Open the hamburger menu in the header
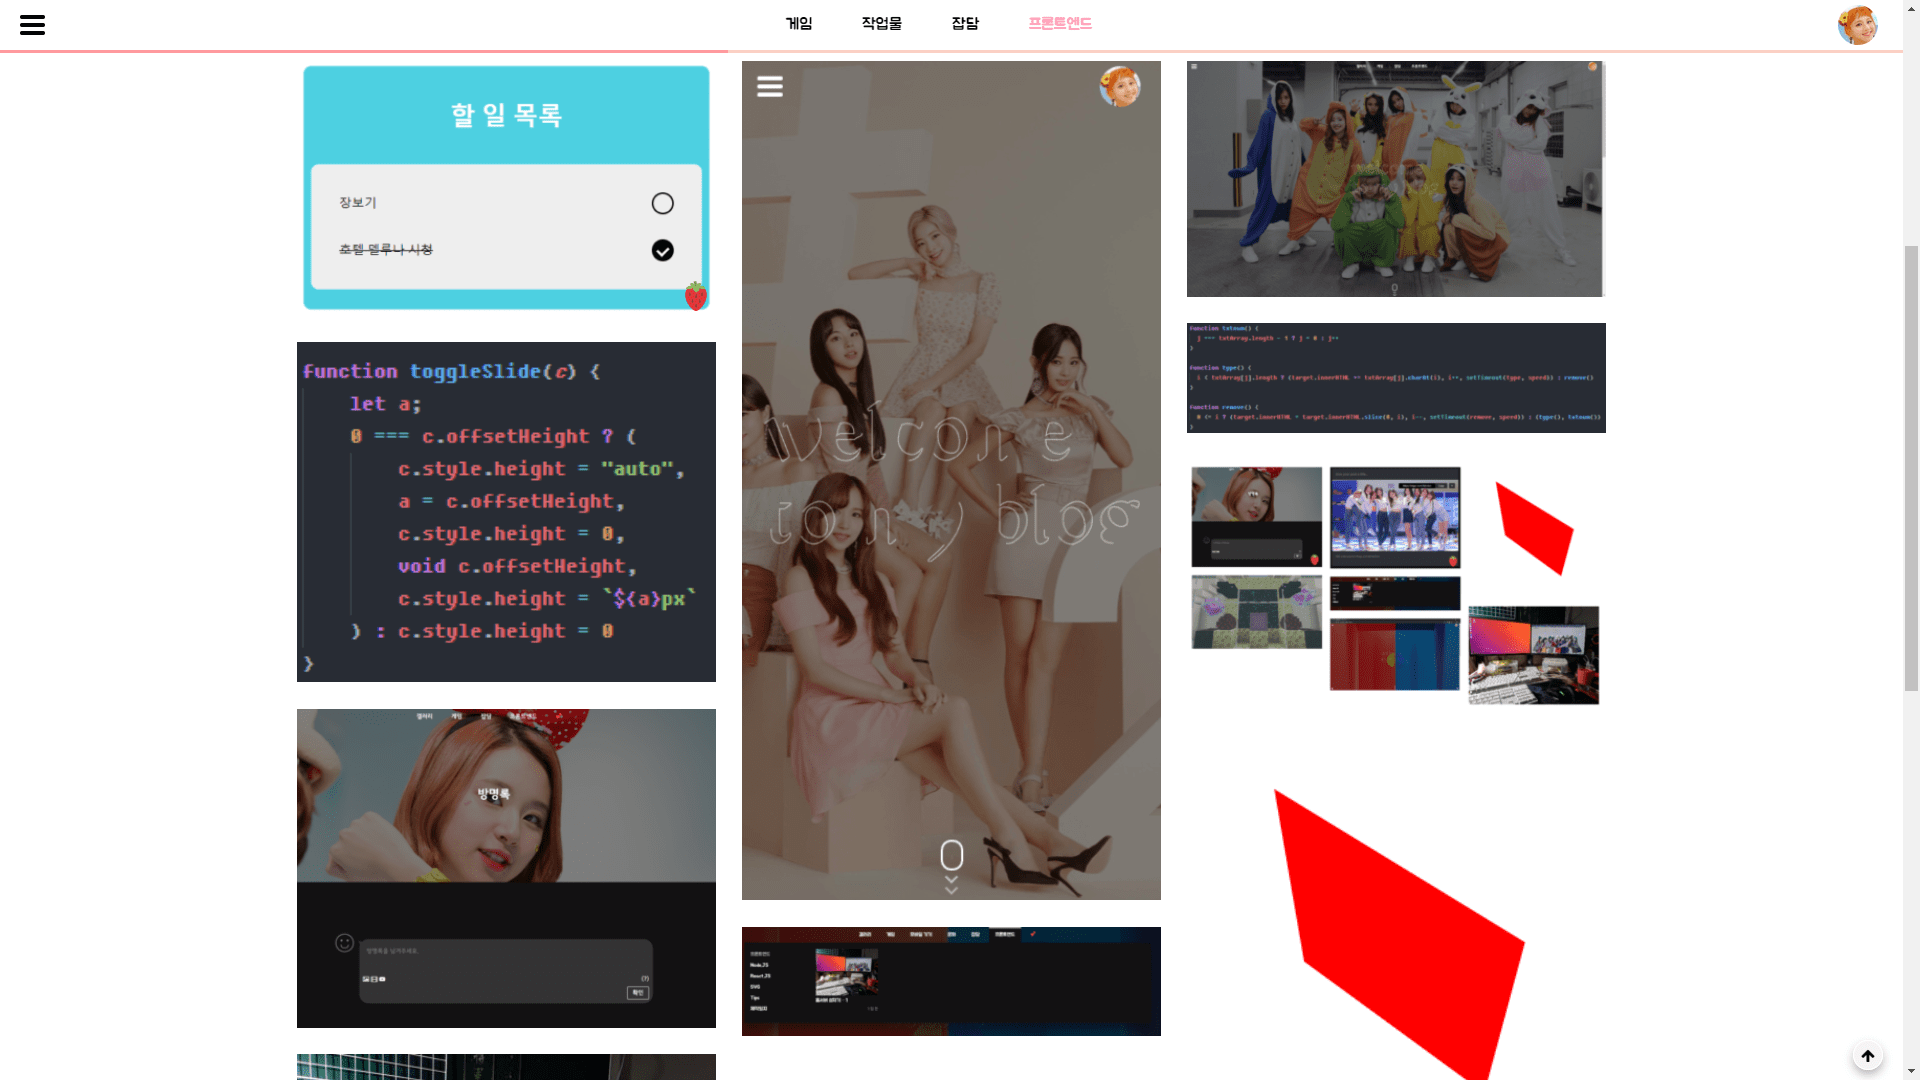 pyautogui.click(x=32, y=25)
